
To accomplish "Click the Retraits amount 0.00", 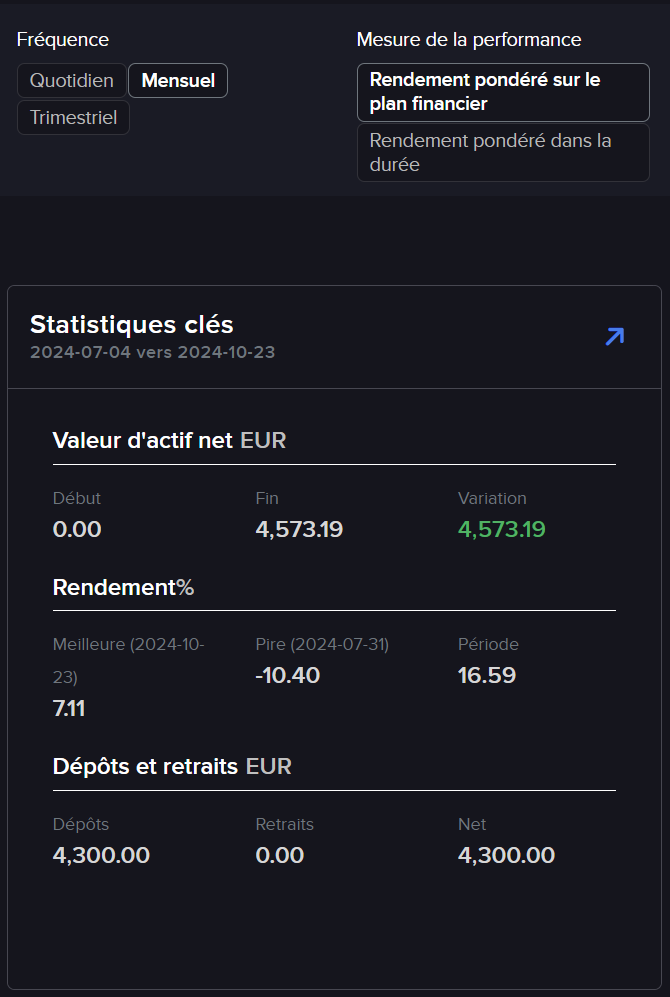I will tap(280, 855).
